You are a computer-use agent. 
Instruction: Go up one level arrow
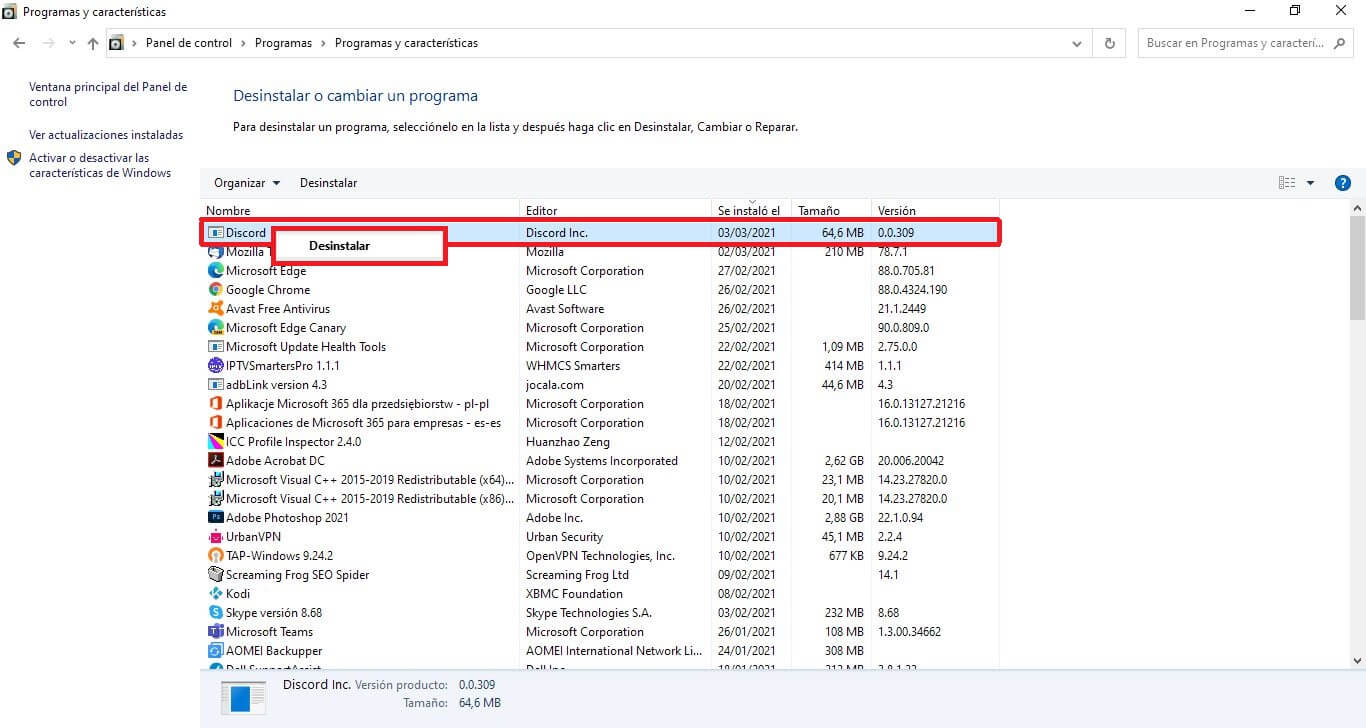pyautogui.click(x=93, y=43)
